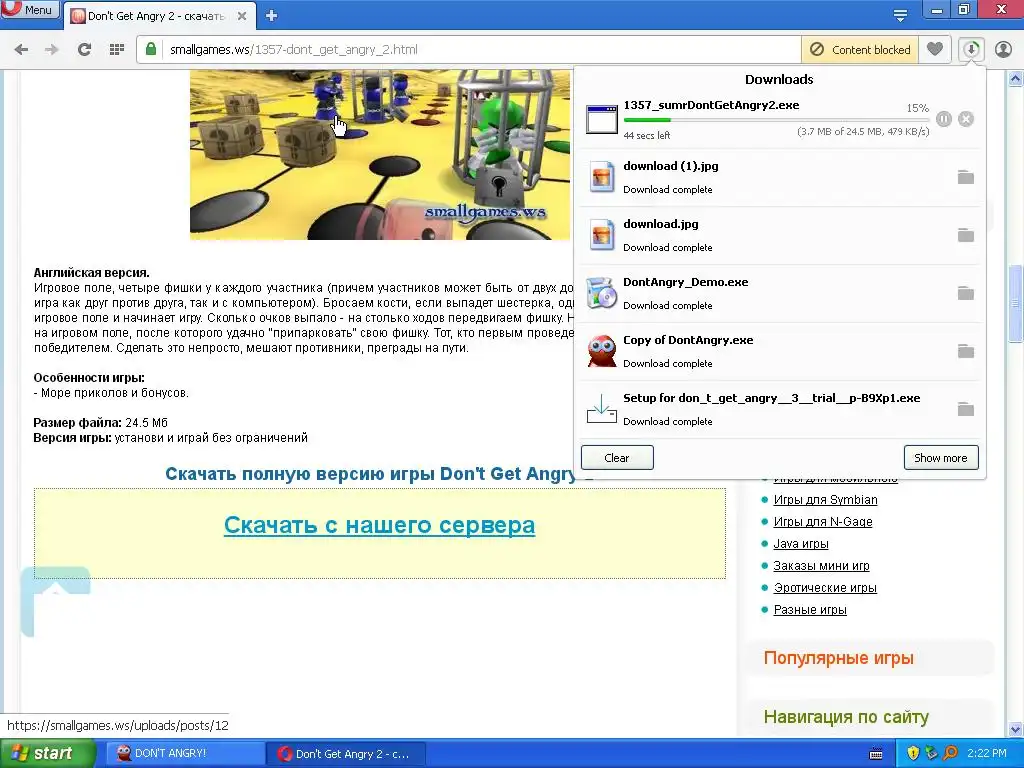
Task: Open Copy of DontAngry.exe download
Action: pyautogui.click(x=780, y=352)
